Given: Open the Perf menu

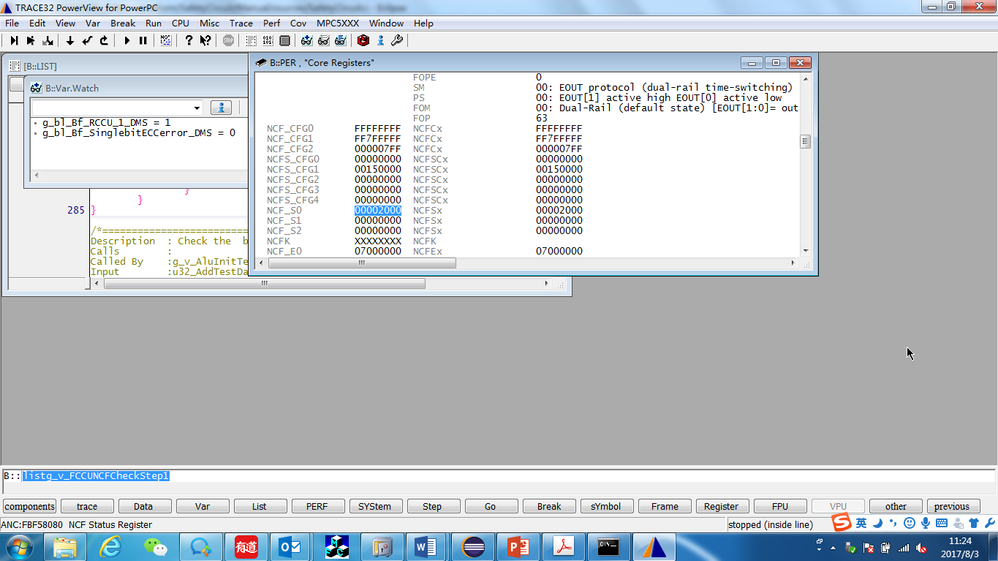Looking at the screenshot, I should 271,23.
